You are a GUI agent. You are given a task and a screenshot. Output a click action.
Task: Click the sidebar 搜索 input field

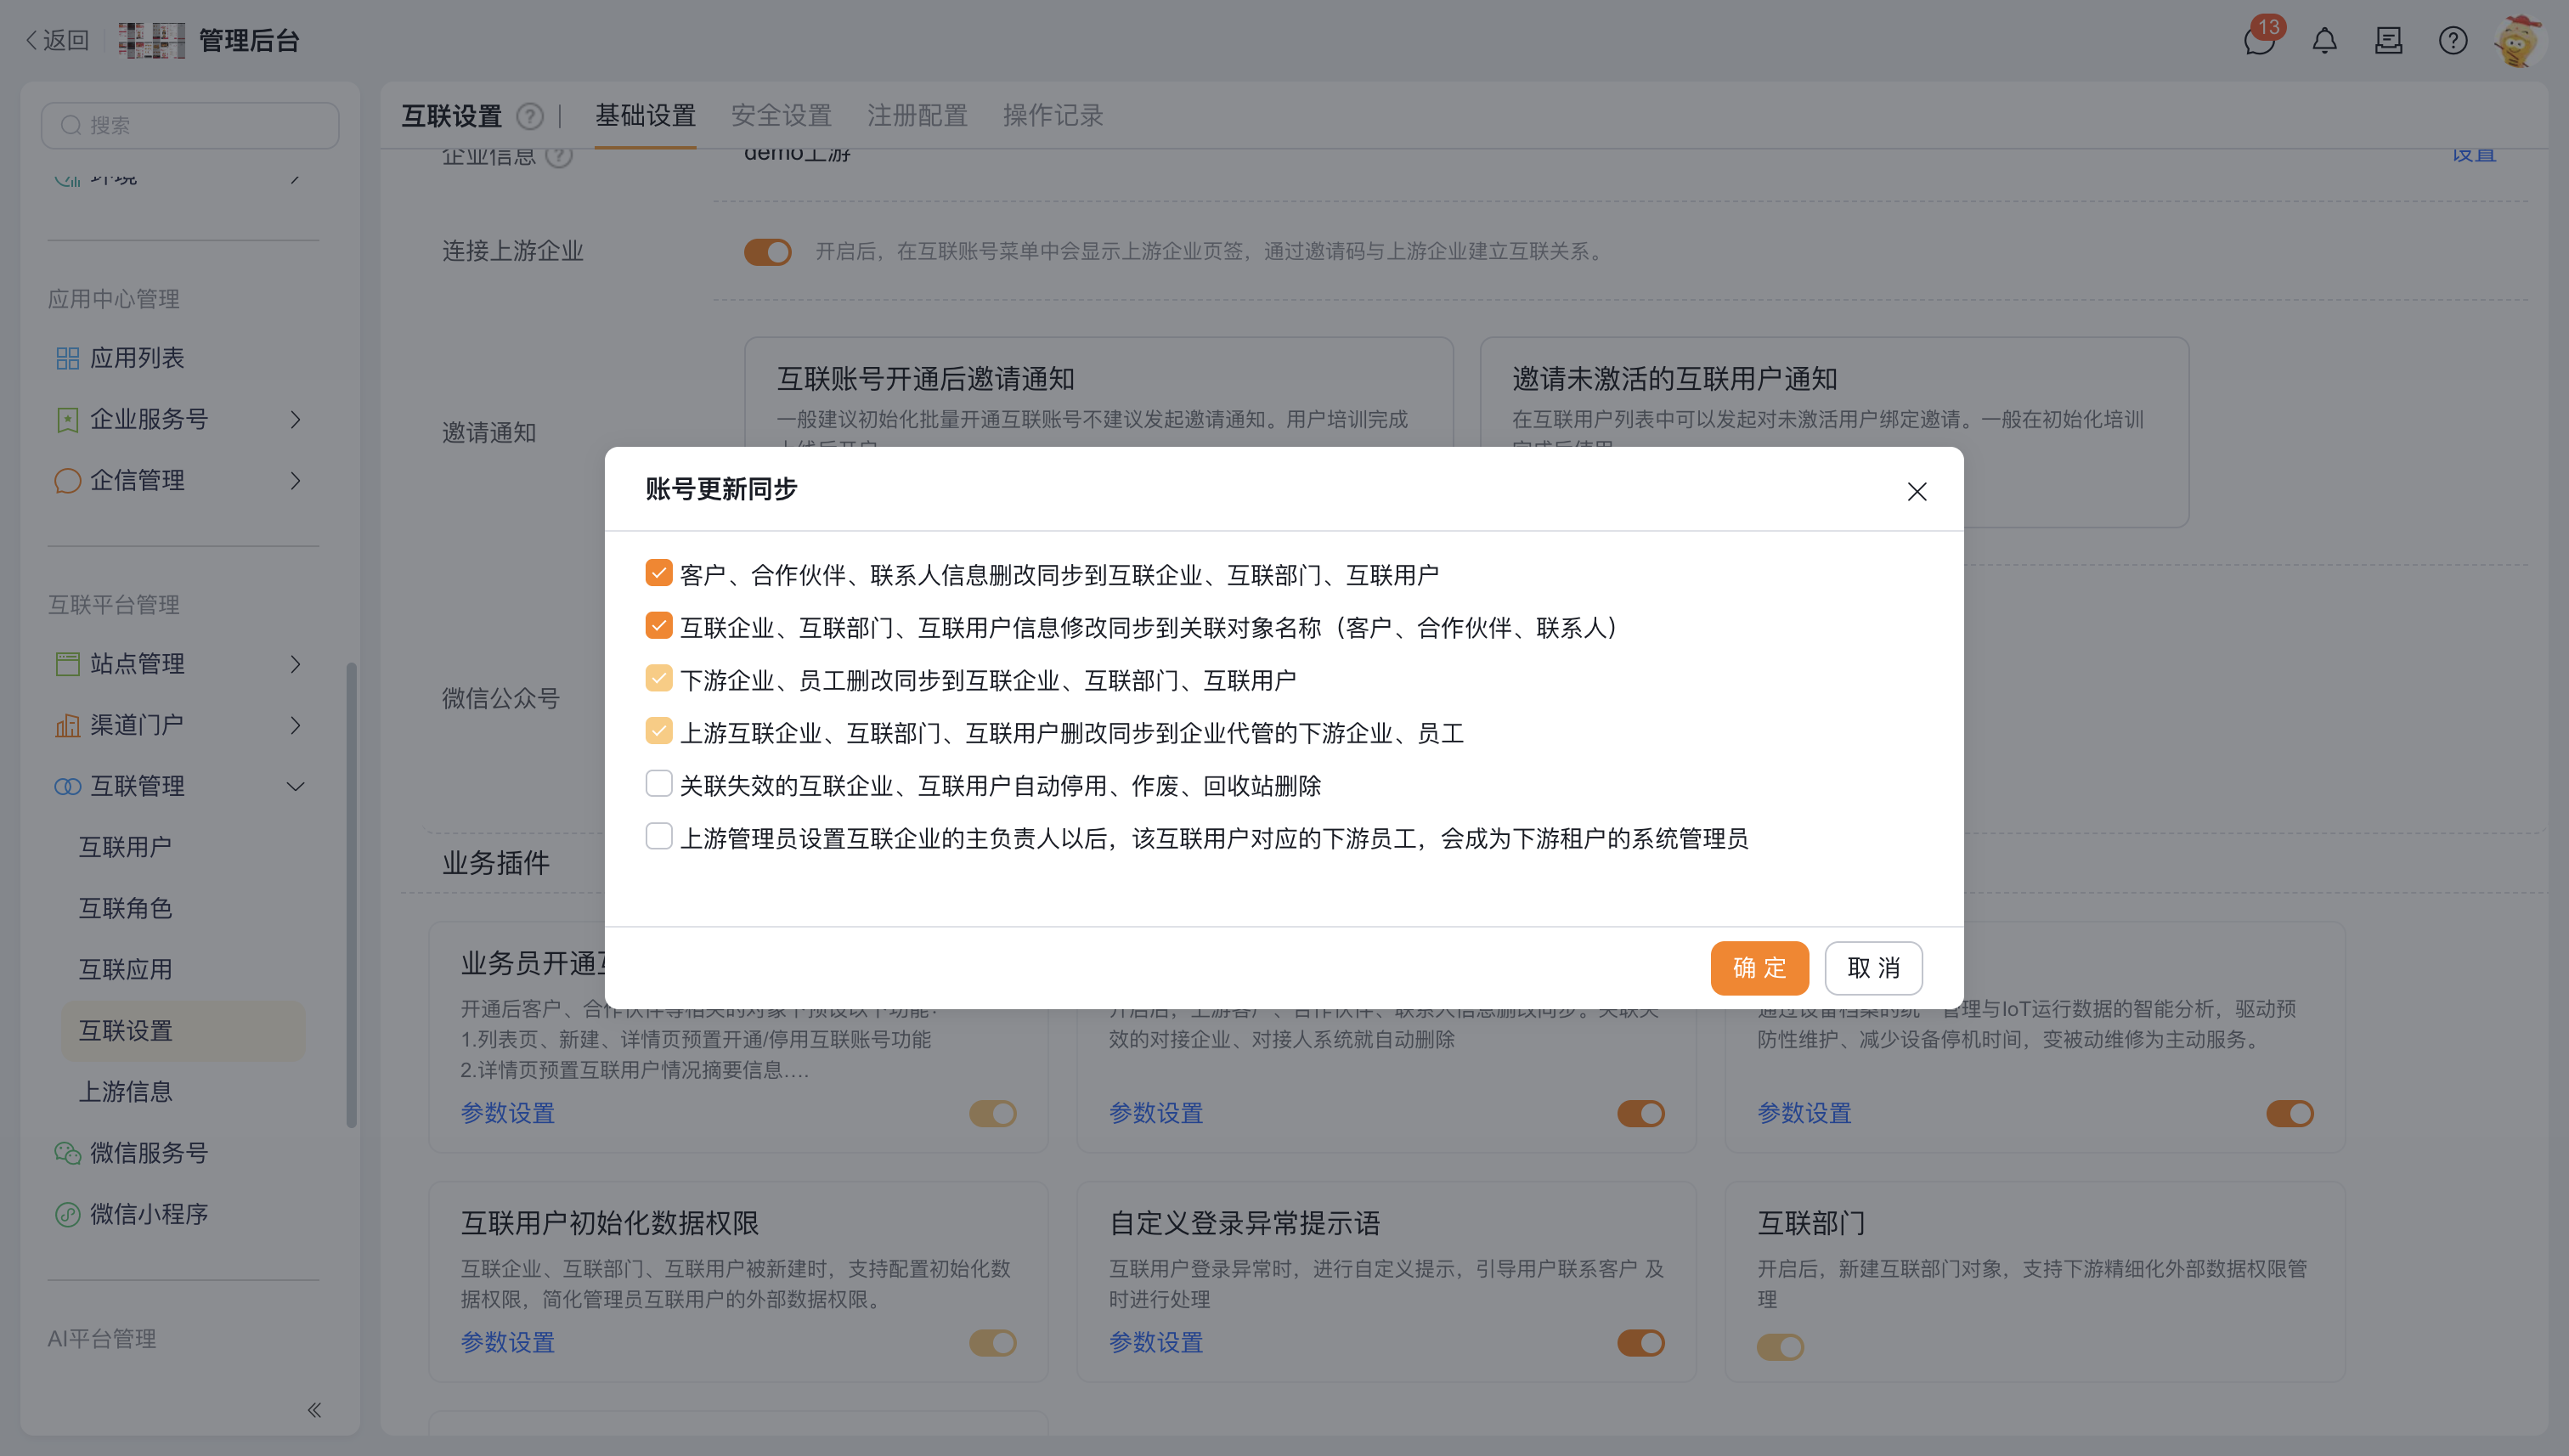pyautogui.click(x=190, y=125)
